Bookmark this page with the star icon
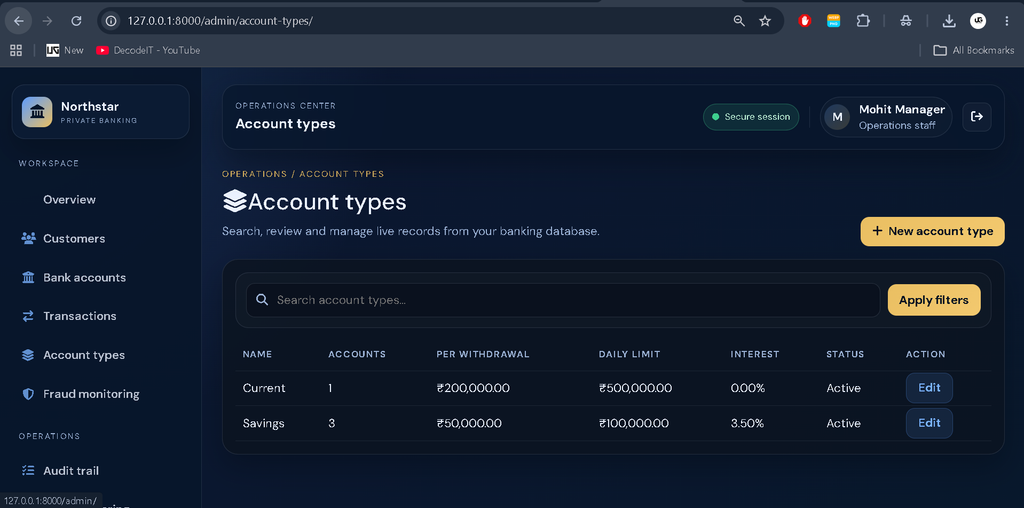This screenshot has height=508, width=1024. 765,21
